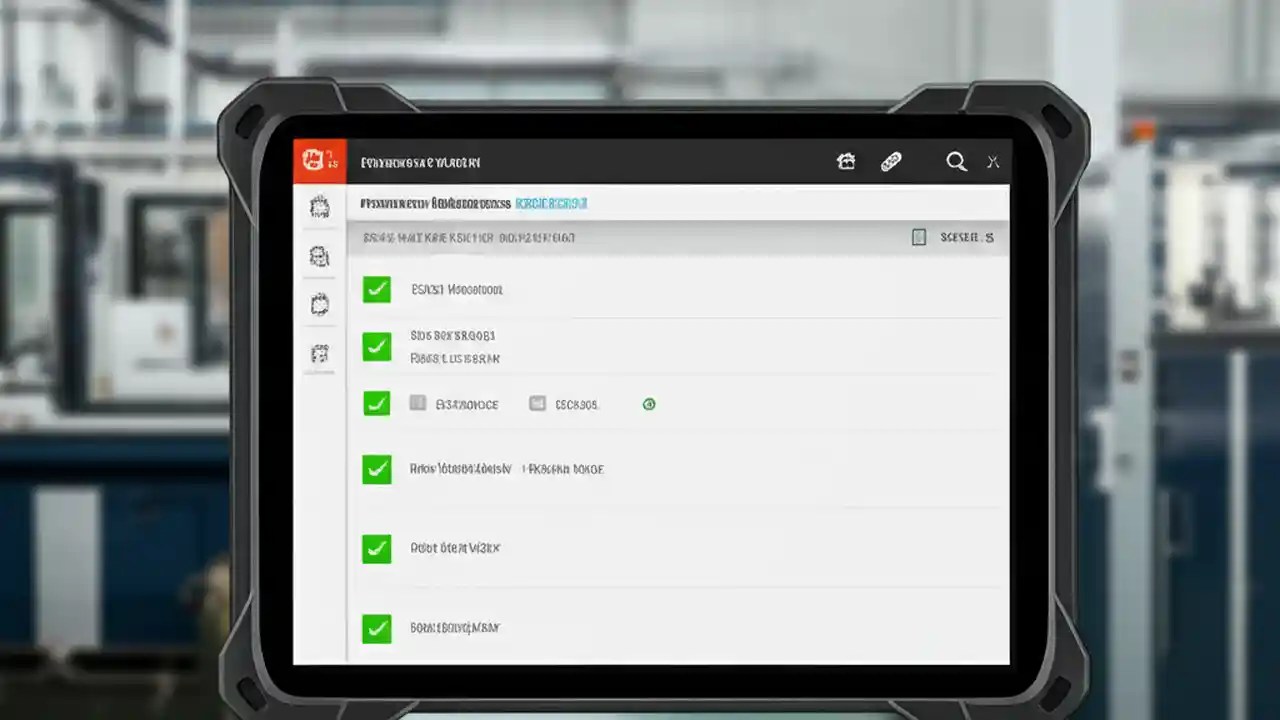This screenshot has width=1280, height=720.
Task: Click the bottom sidebar report icon
Action: coord(320,352)
